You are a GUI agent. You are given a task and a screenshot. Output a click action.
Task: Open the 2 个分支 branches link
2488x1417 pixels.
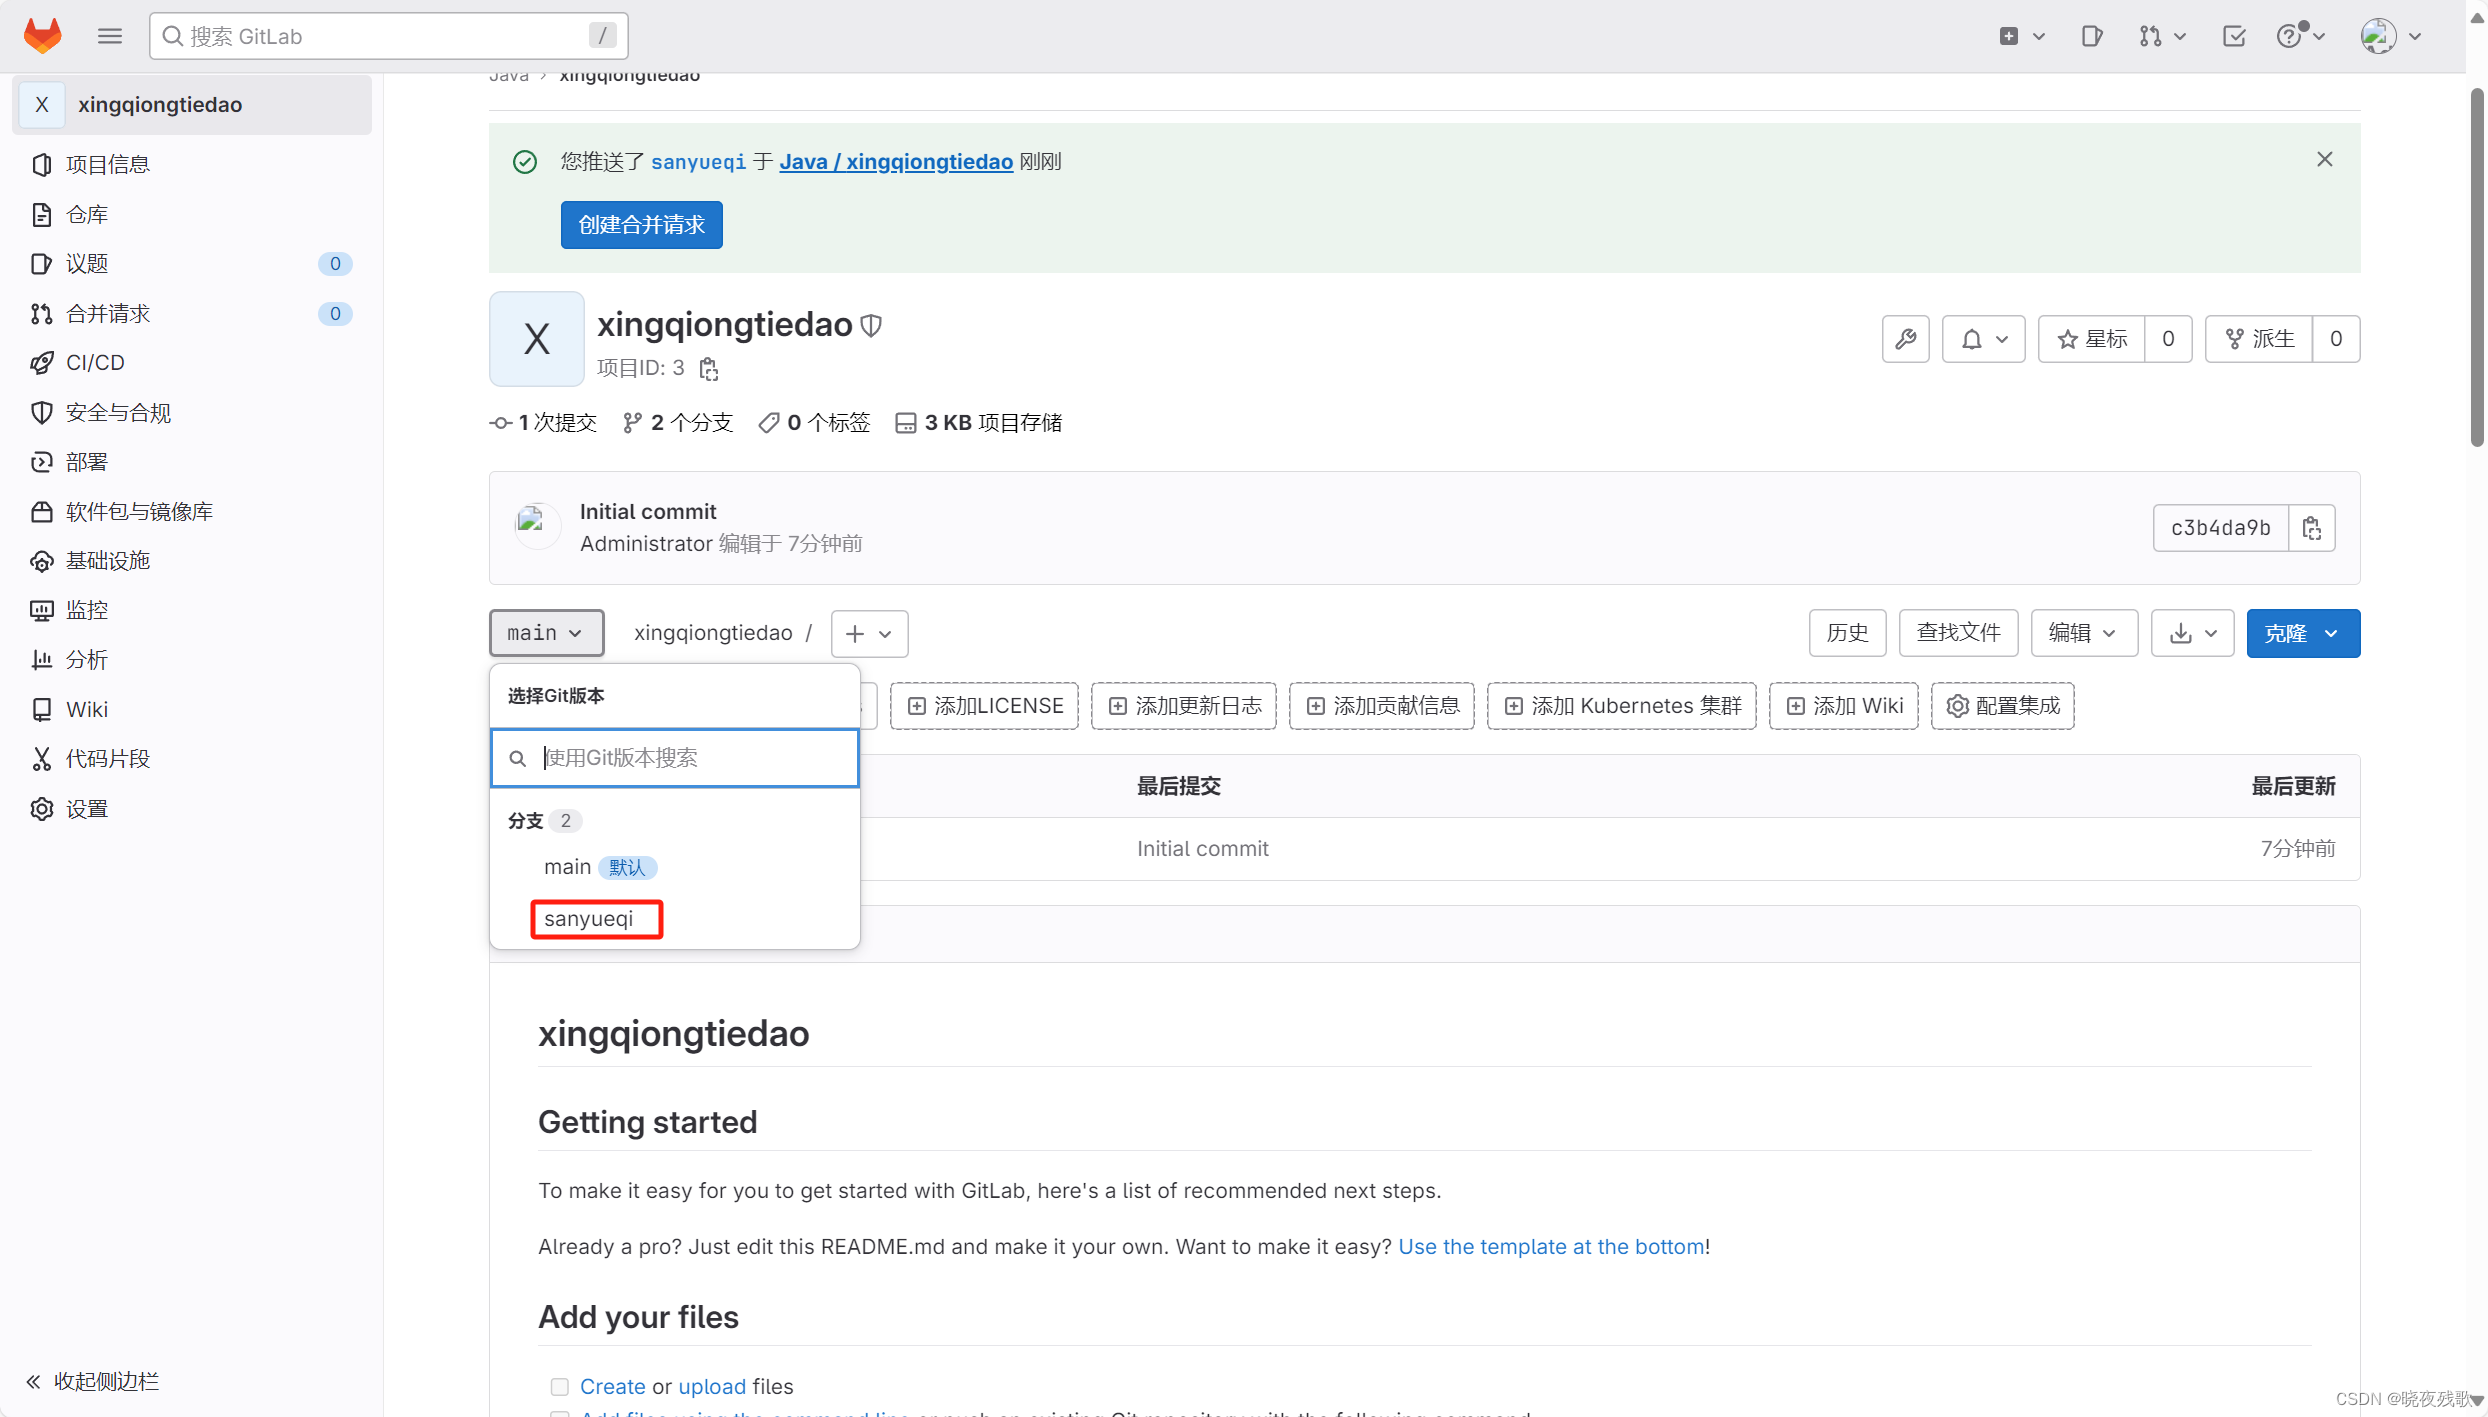click(x=678, y=423)
